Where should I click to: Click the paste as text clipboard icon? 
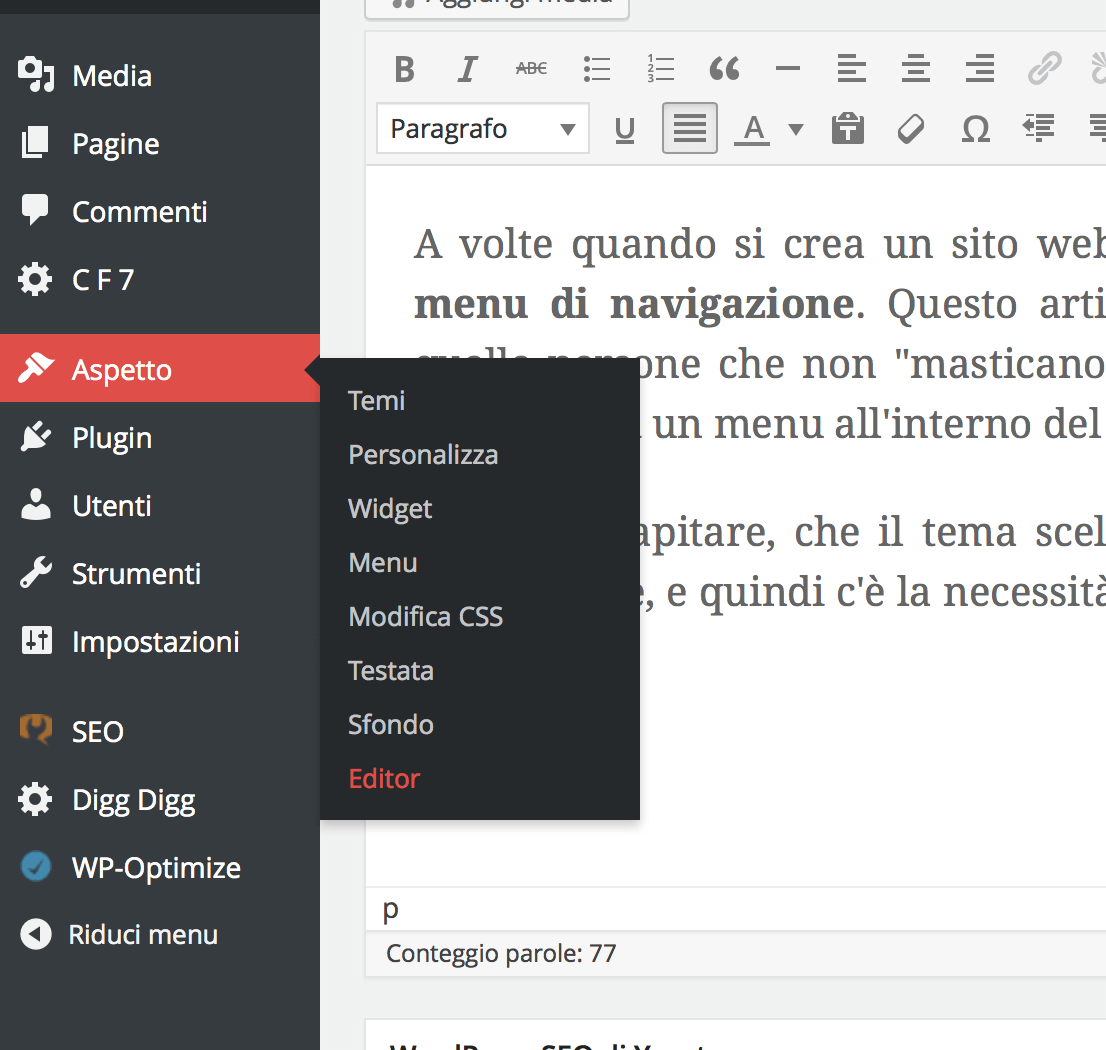coord(848,129)
